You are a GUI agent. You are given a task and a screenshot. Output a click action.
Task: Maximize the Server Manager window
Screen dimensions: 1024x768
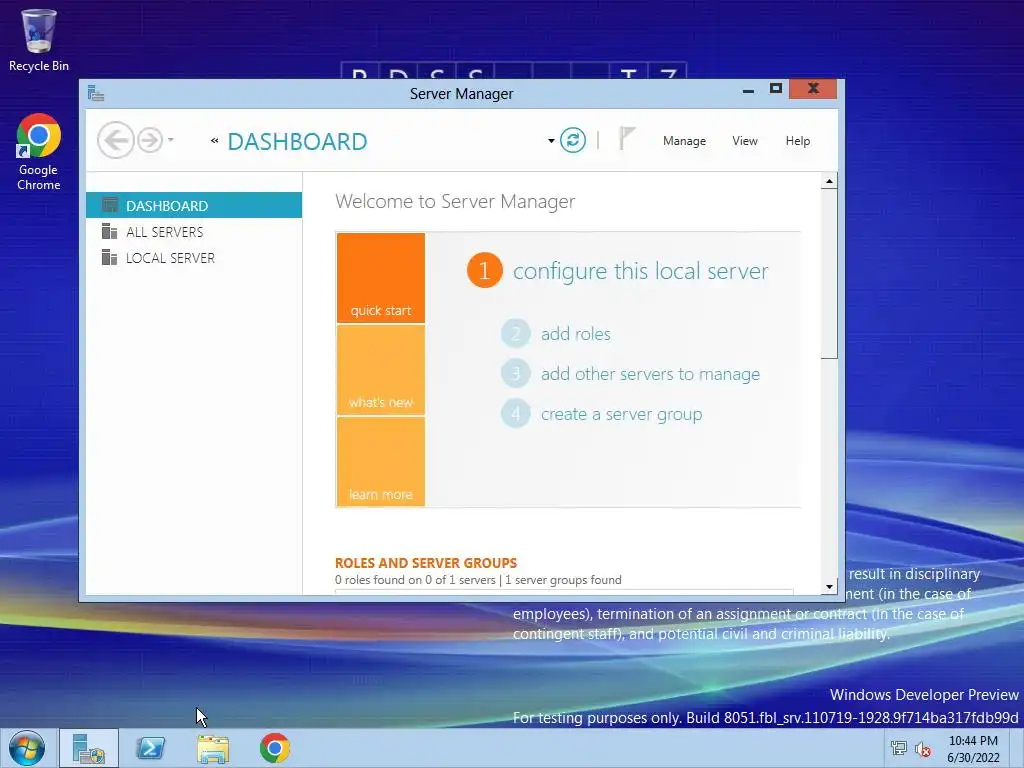coord(776,89)
